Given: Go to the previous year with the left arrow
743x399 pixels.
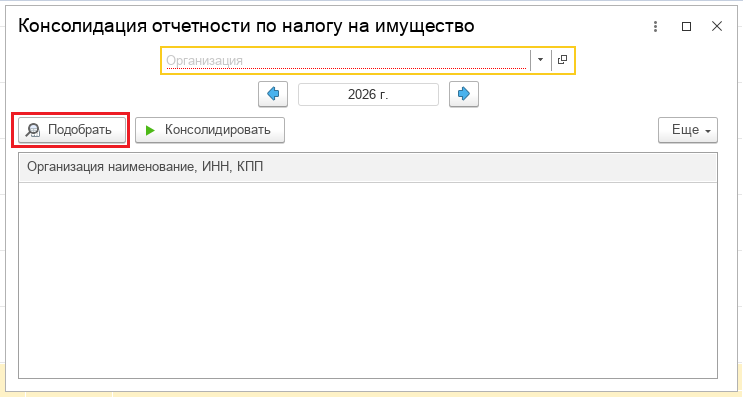Looking at the screenshot, I should point(273,94).
